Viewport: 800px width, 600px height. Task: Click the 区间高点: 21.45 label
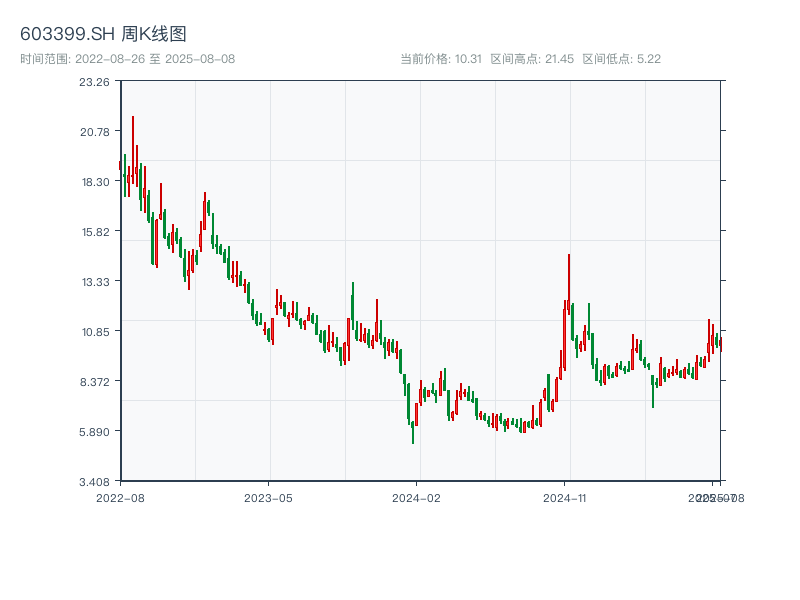(532, 59)
